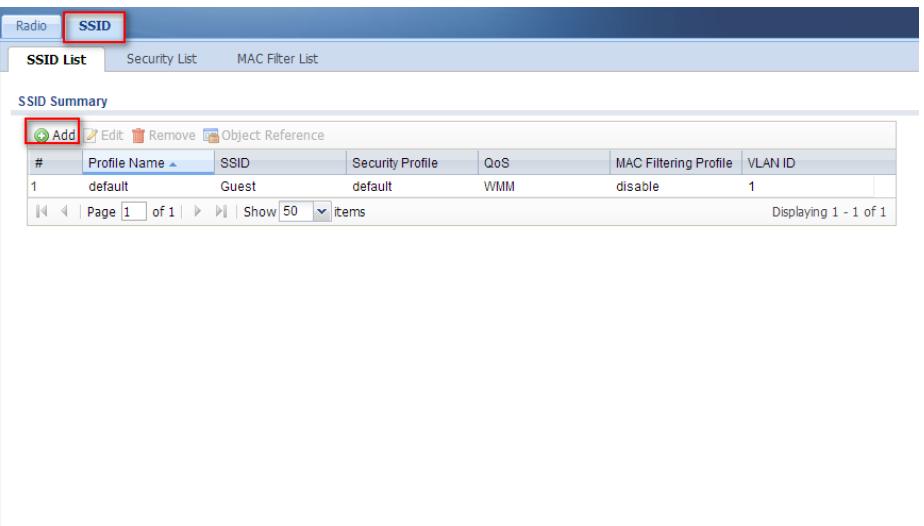
Task: Click the Object Reference icon
Action: [x=210, y=135]
